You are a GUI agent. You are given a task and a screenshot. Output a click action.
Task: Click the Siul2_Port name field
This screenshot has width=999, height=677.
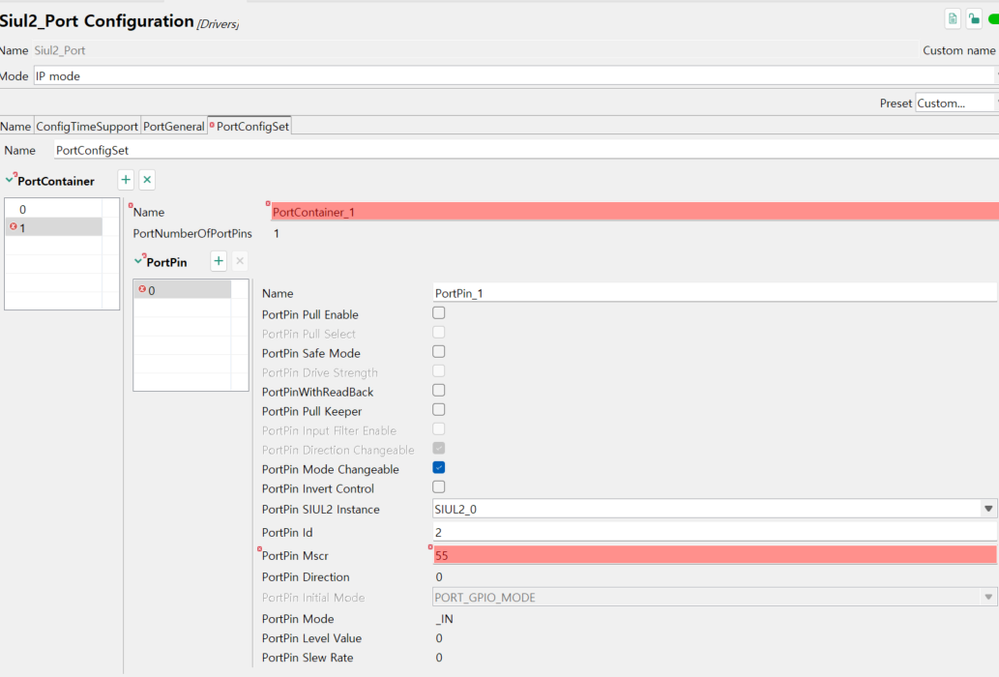(475, 50)
